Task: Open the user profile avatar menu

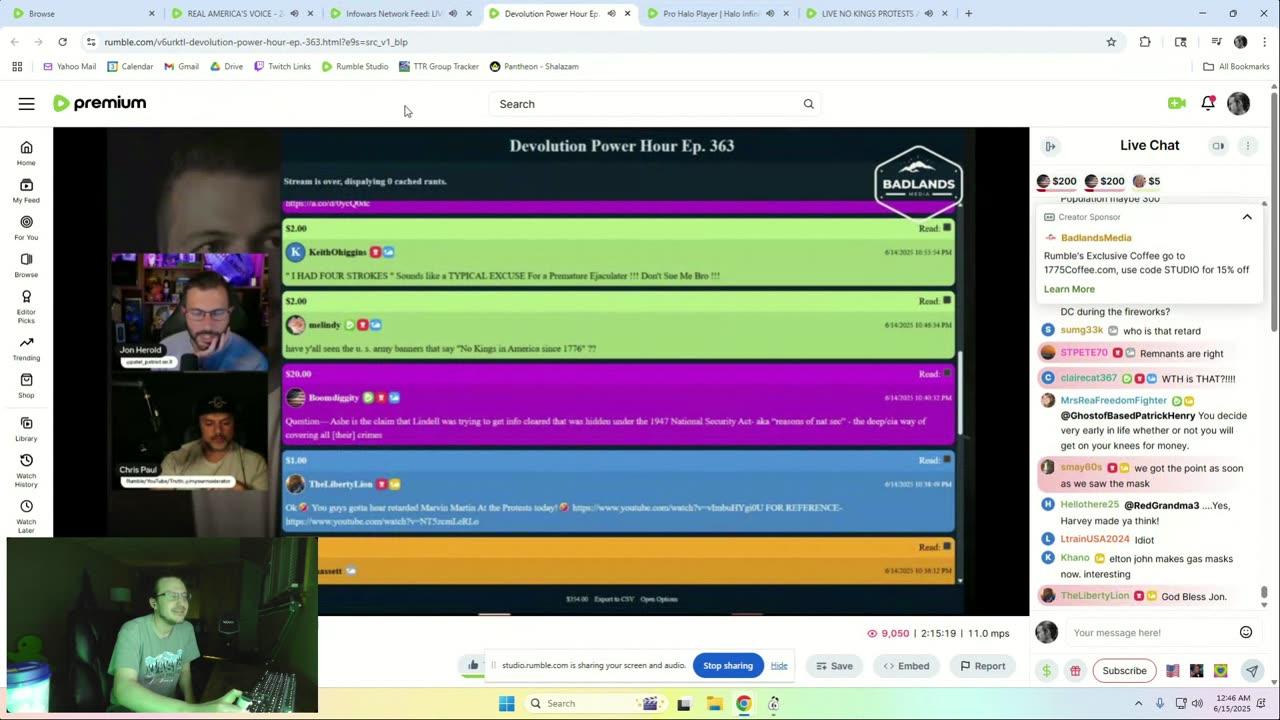Action: (1238, 103)
